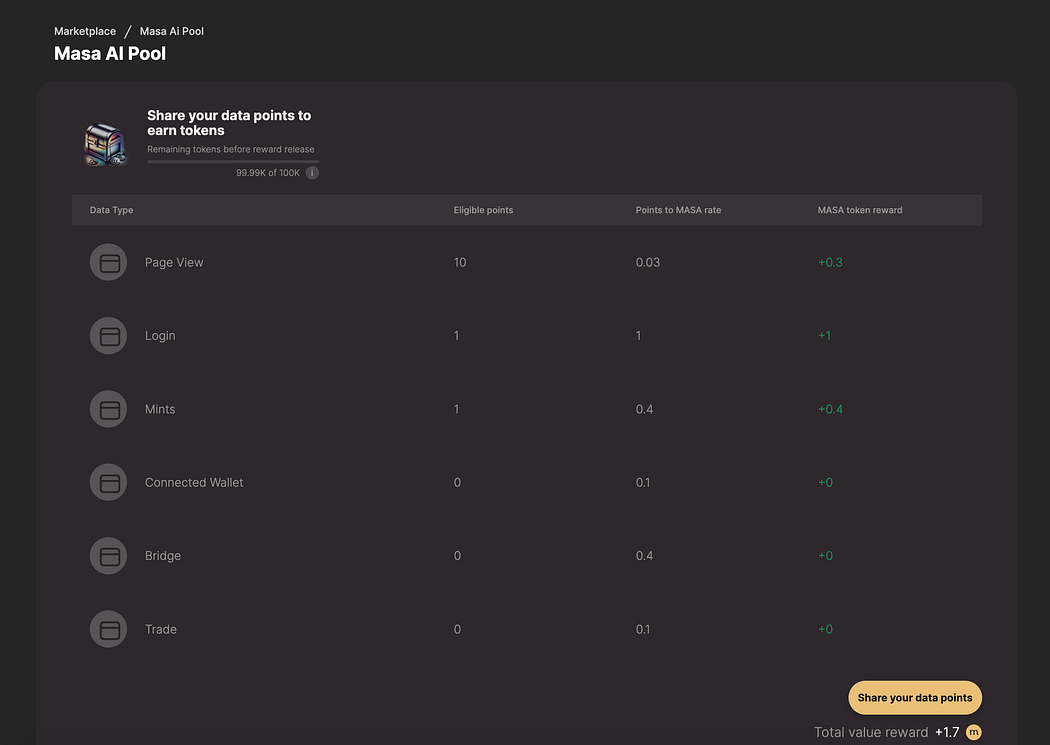Click the Mints row icon
Screen dimensions: 1050x745
[x=108, y=409]
